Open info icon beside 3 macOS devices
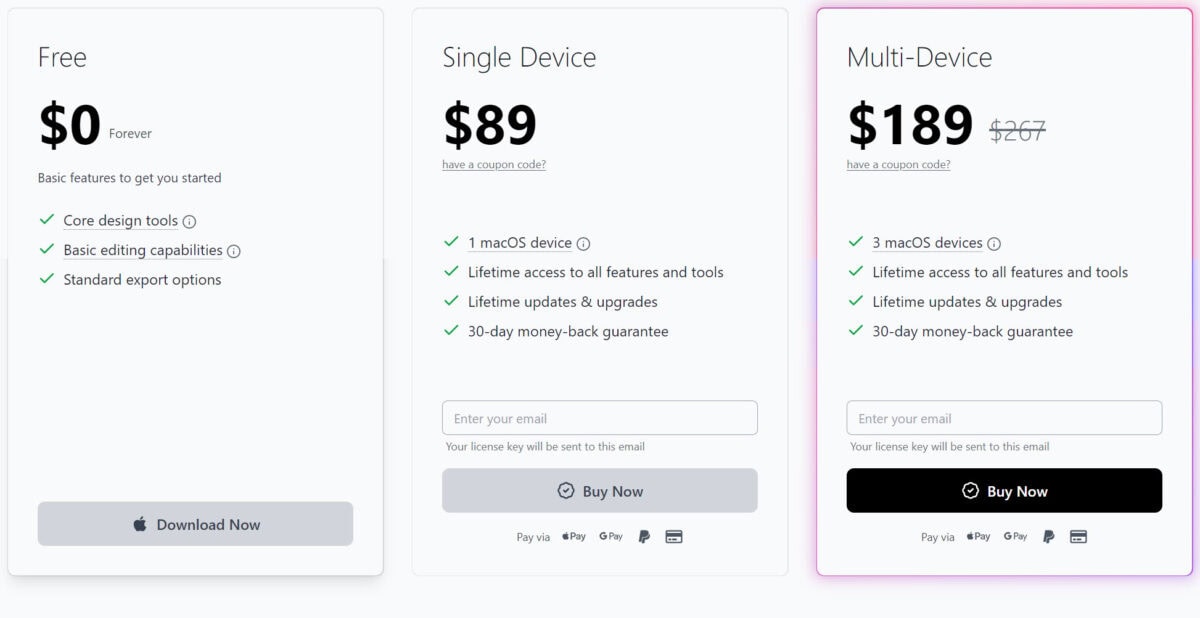This screenshot has height=618, width=1200. click(994, 244)
